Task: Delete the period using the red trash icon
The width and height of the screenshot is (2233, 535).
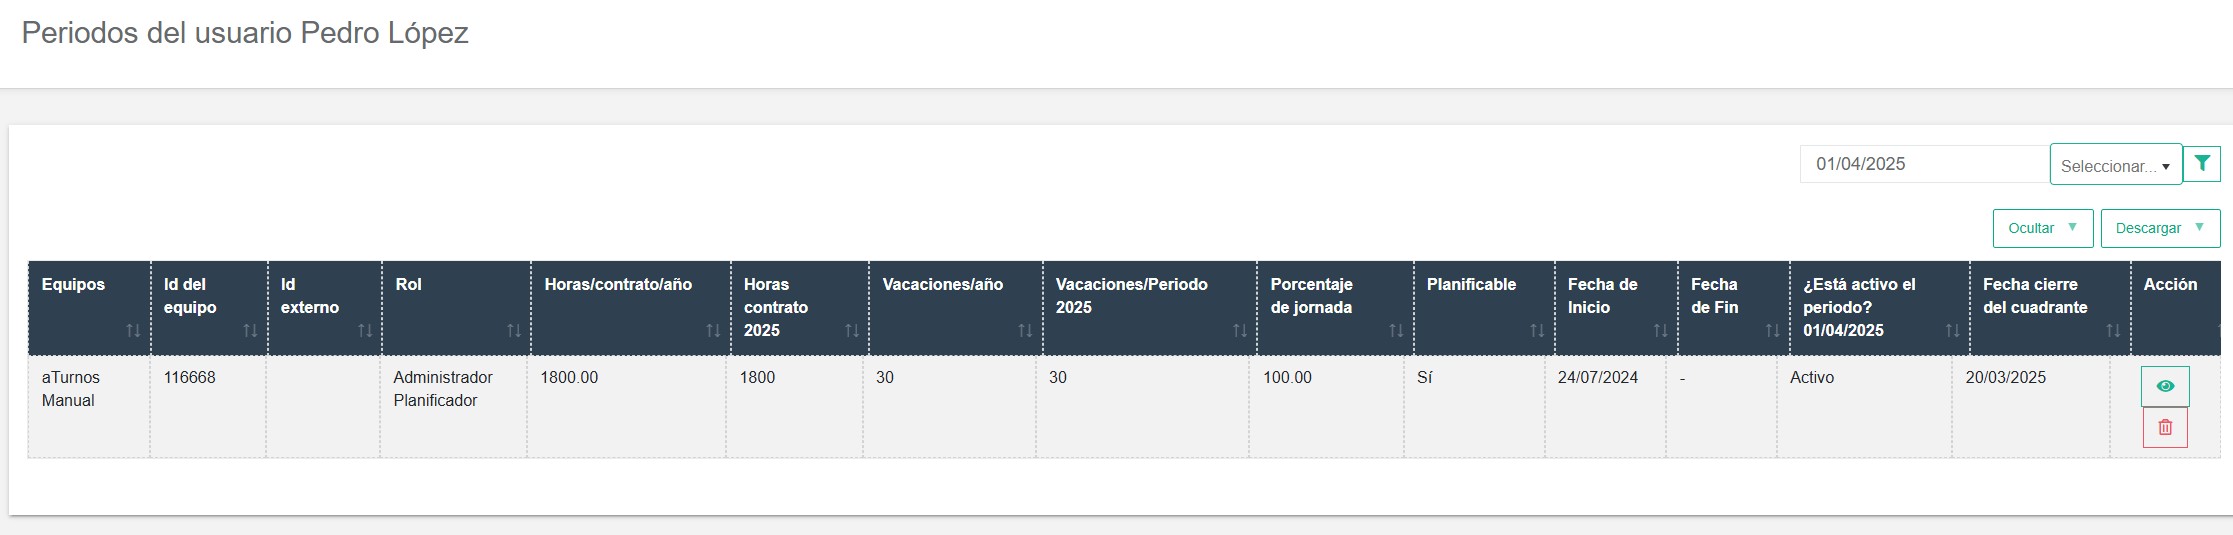Action: [2165, 428]
